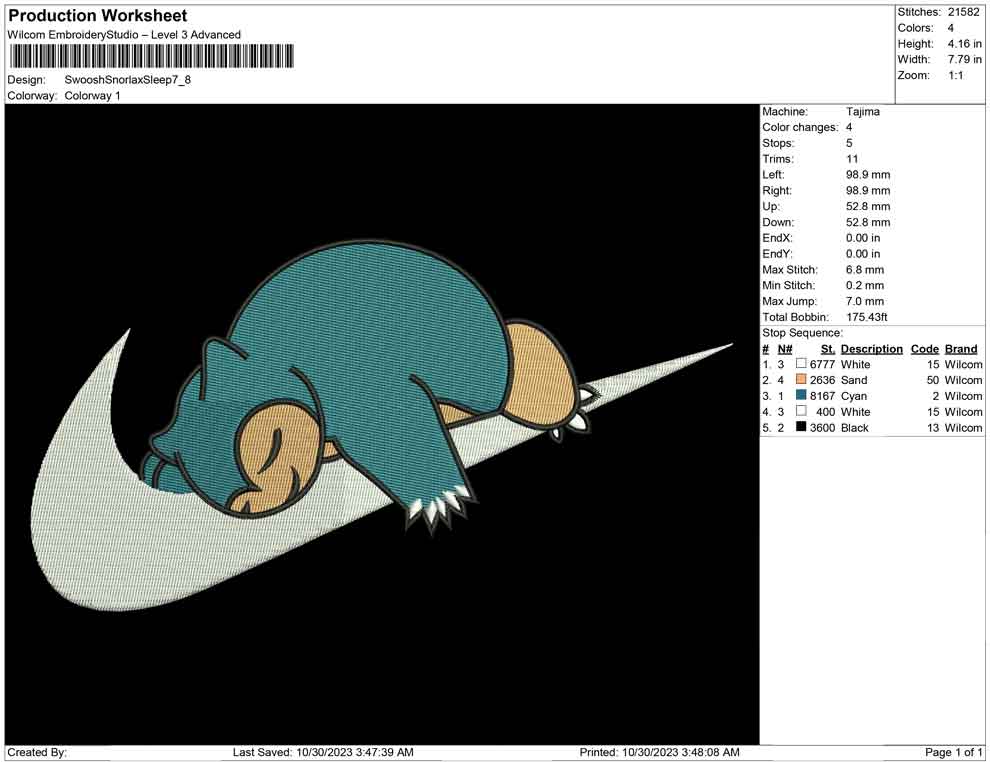Select the Cyan thread color swatch
The image size is (990, 762).
click(801, 396)
